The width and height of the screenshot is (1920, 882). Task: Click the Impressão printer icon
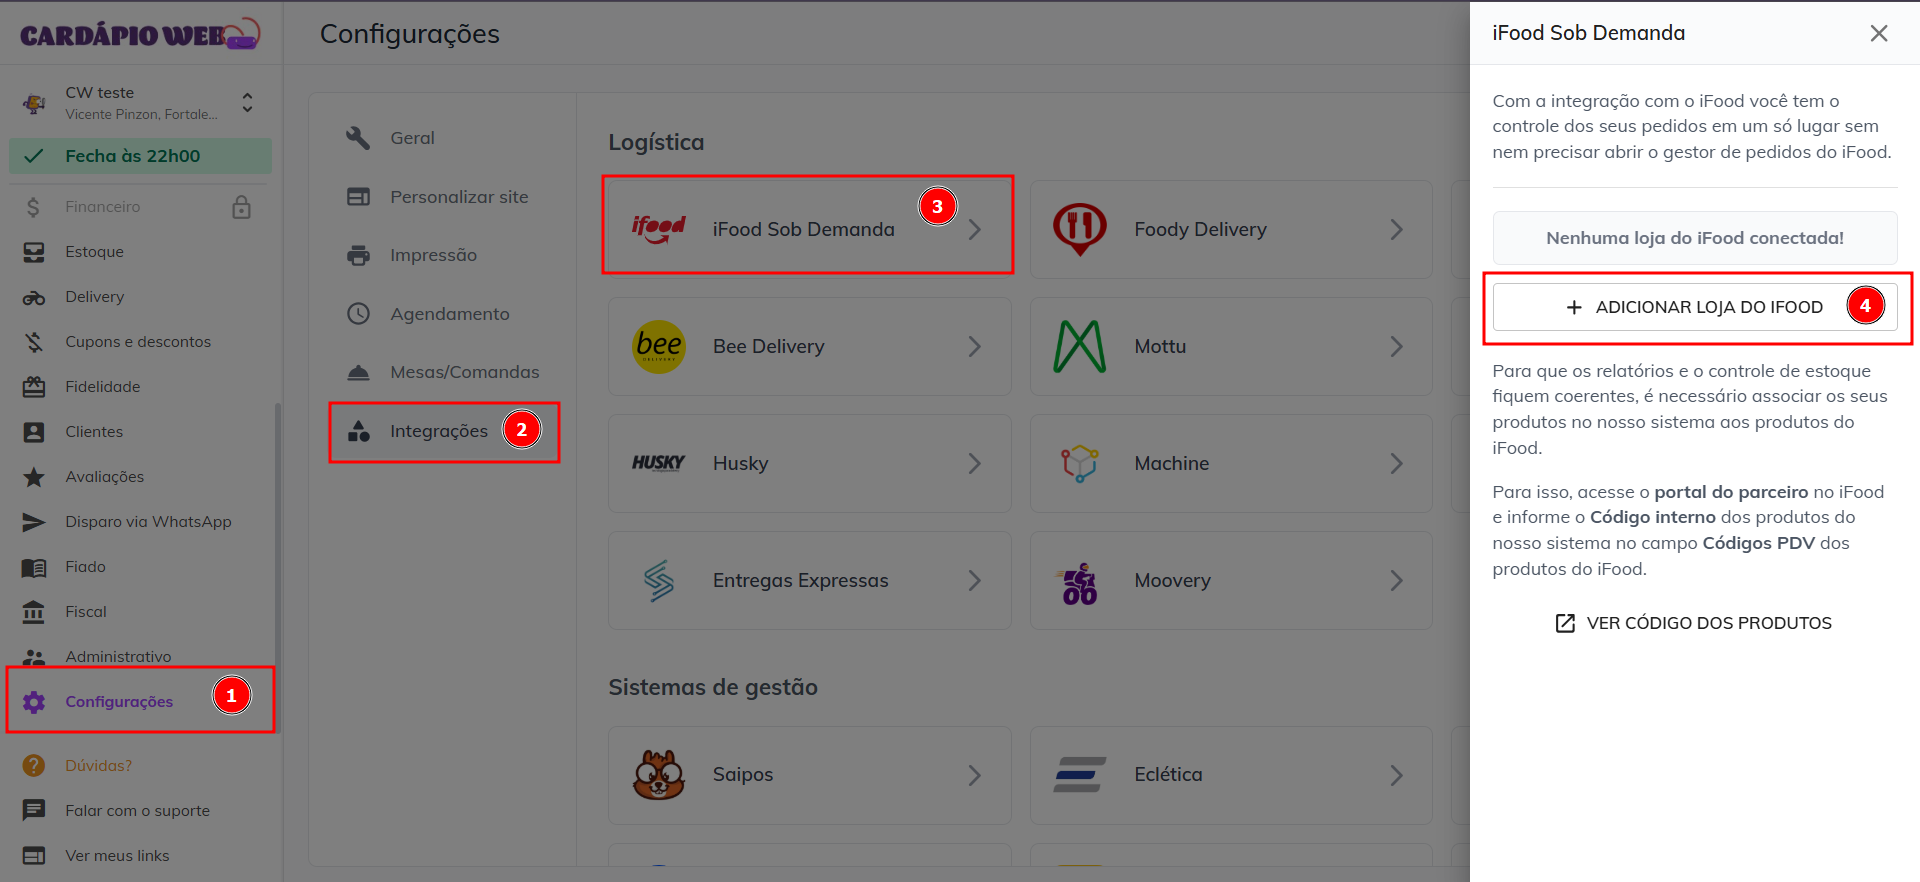coord(358,255)
